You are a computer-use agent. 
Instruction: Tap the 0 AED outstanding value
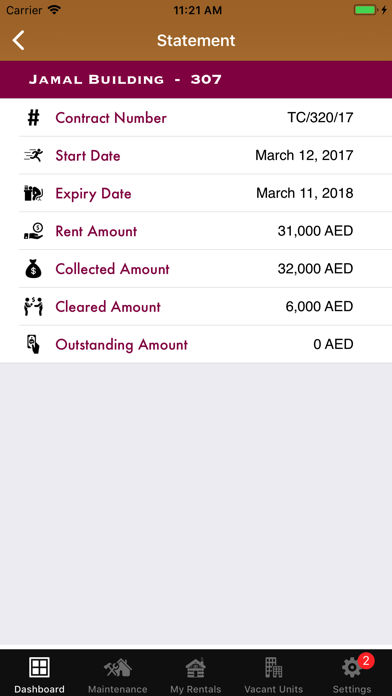[333, 344]
